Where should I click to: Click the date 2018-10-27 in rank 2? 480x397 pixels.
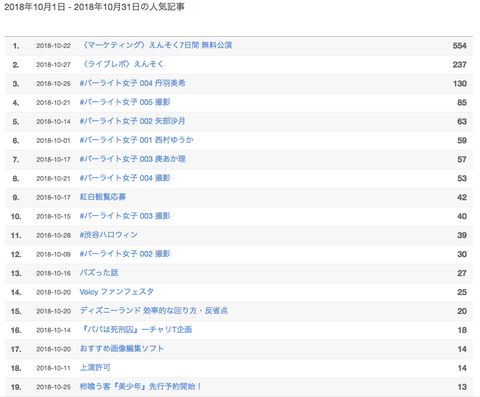pyautogui.click(x=53, y=65)
